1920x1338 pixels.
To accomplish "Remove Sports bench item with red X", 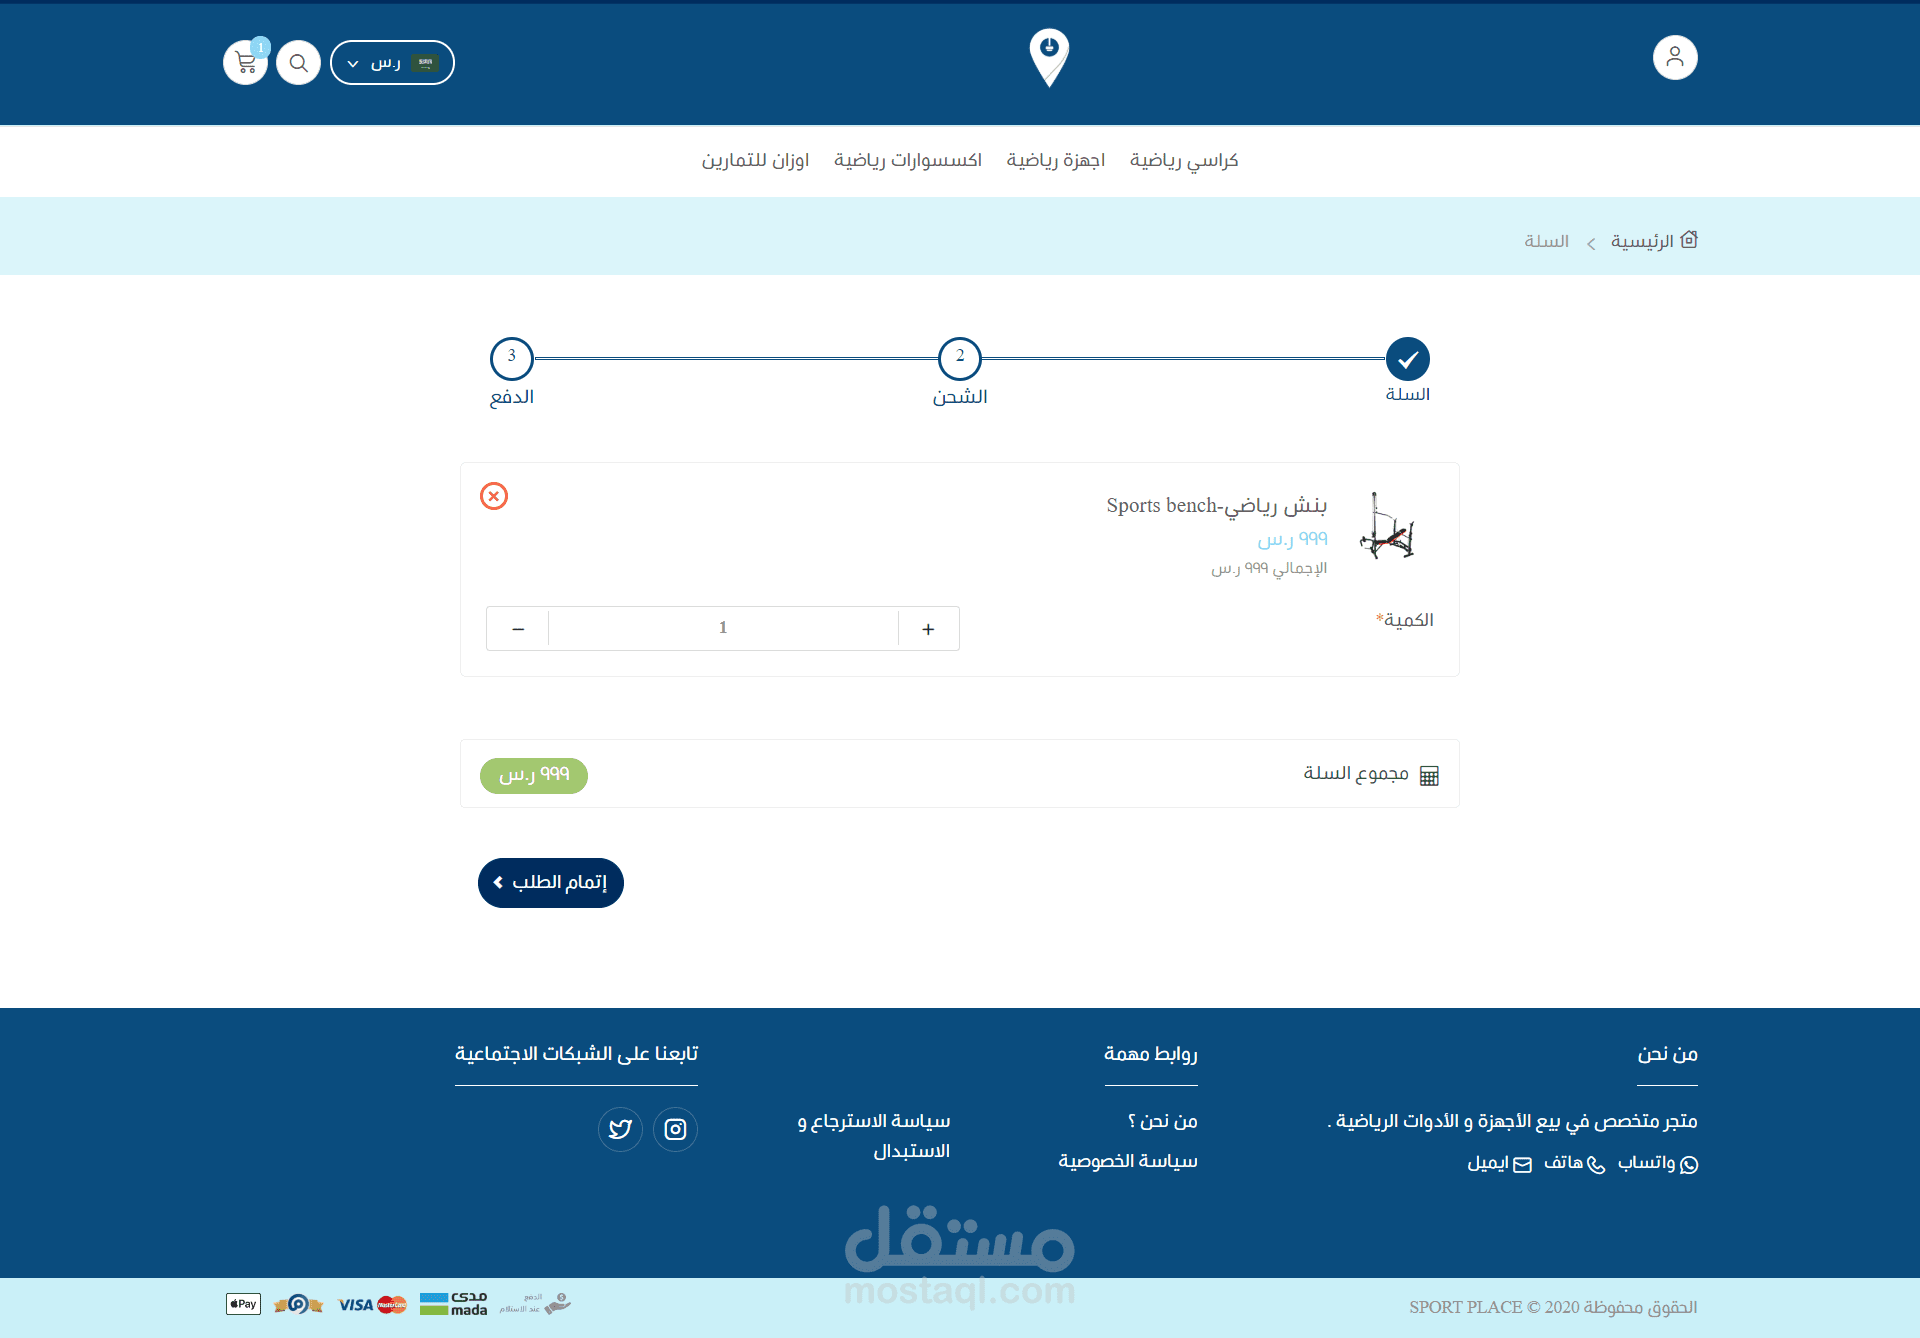I will point(494,496).
